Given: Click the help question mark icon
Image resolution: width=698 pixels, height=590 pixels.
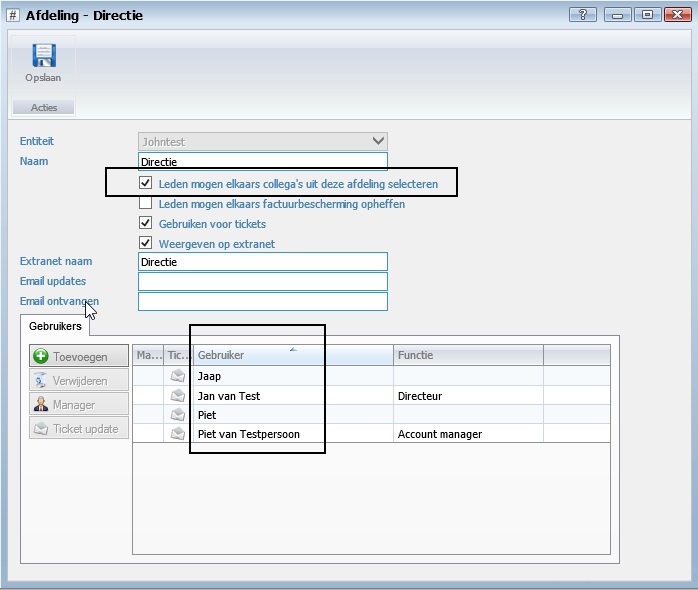Looking at the screenshot, I should pos(582,15).
